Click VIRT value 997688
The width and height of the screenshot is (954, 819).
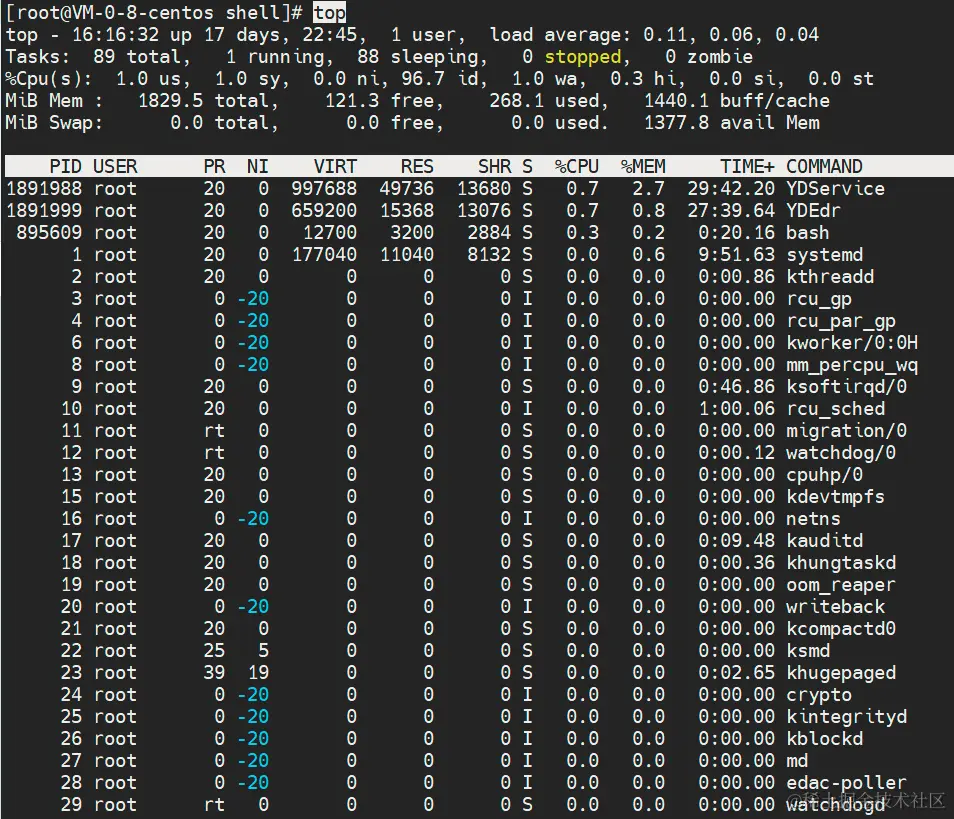324,189
